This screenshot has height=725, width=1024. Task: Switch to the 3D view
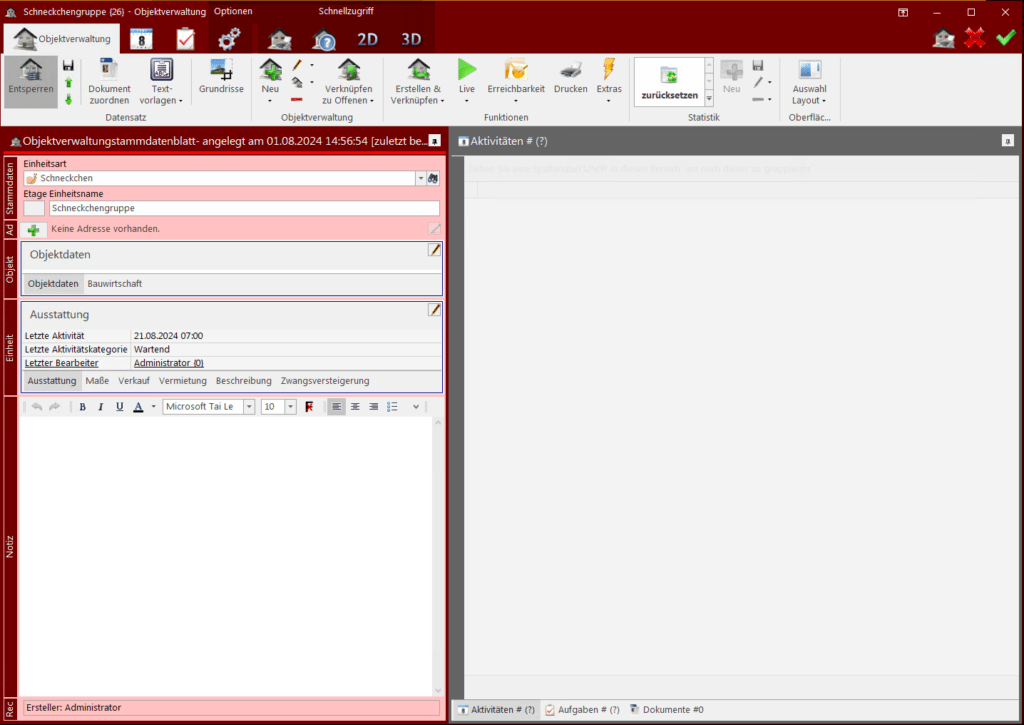[x=411, y=39]
